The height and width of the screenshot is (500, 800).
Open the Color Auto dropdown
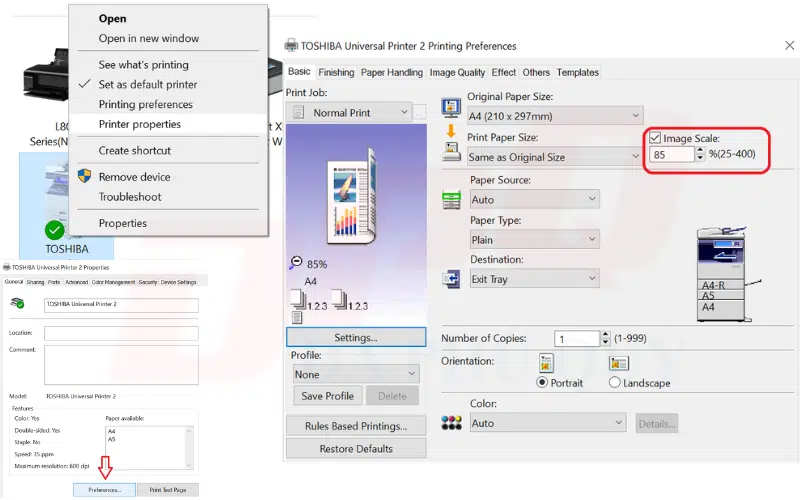(x=548, y=422)
